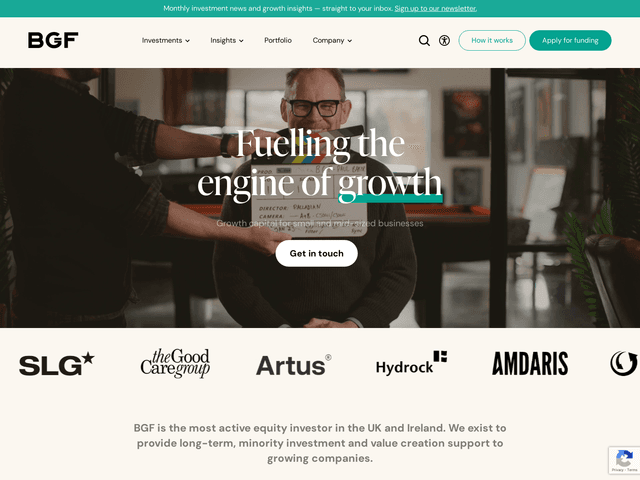Open the search magnifier icon
The width and height of the screenshot is (640, 480).
click(424, 40)
